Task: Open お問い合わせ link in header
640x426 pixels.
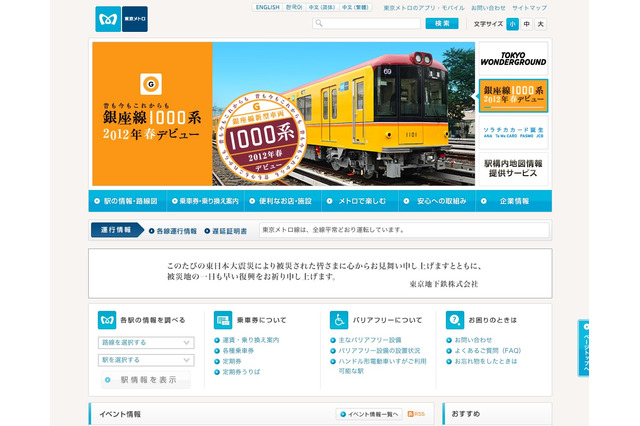Action: [488, 8]
